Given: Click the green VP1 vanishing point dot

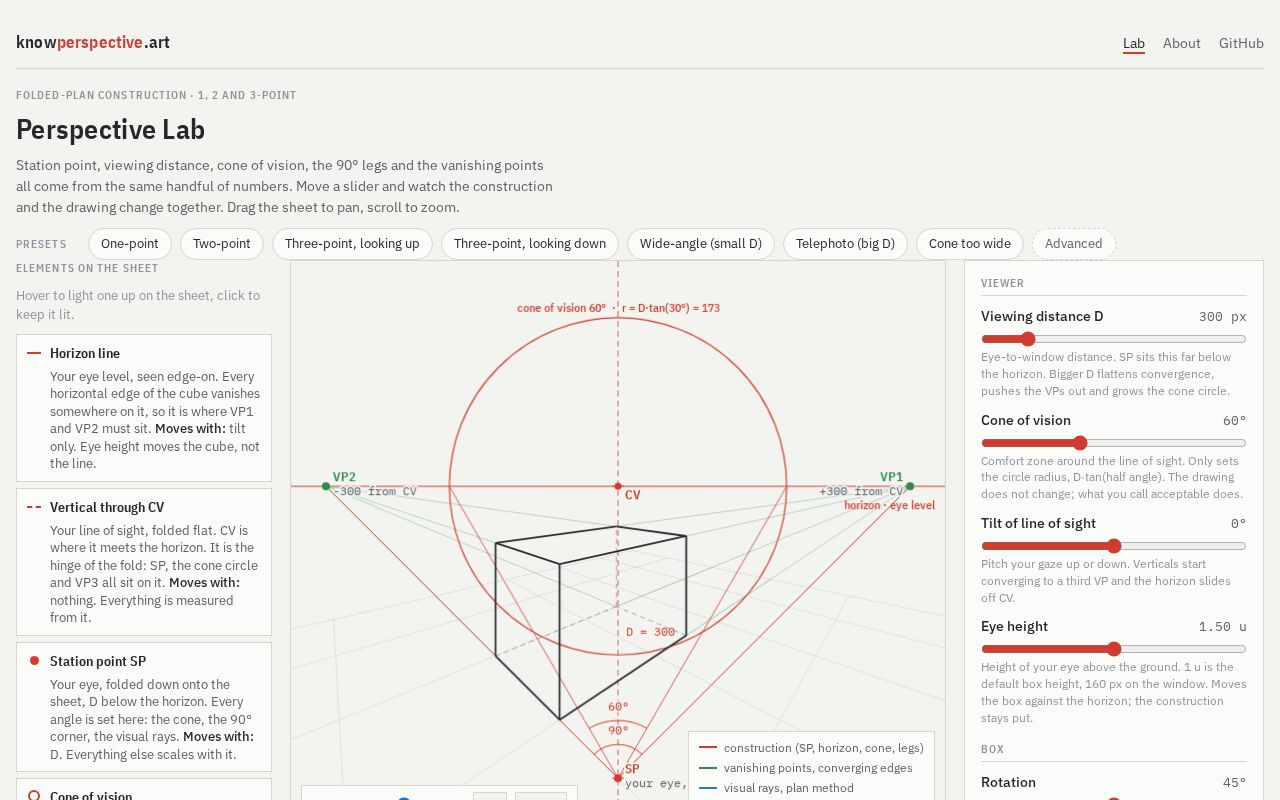Looking at the screenshot, I should click(909, 486).
